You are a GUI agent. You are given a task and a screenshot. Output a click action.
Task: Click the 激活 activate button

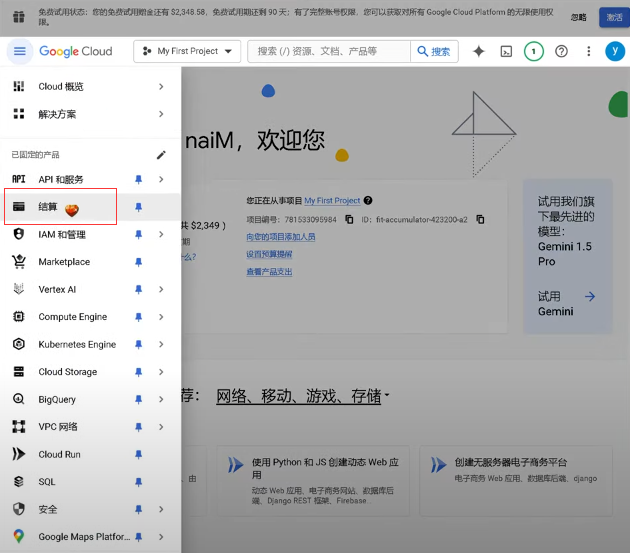pos(614,17)
